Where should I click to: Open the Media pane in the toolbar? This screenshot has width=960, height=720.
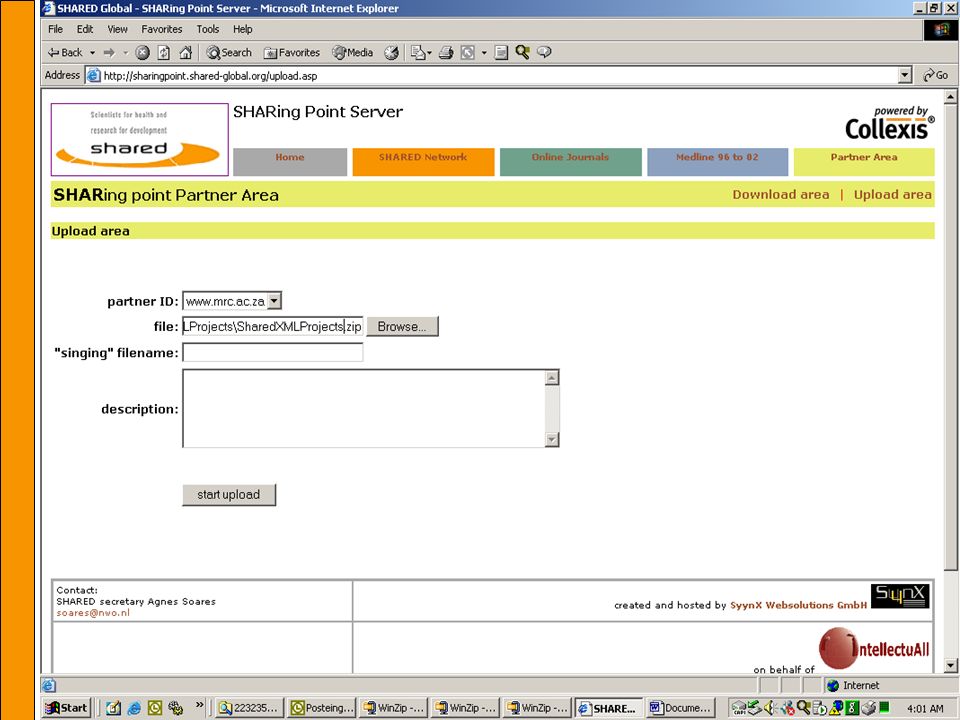(353, 53)
